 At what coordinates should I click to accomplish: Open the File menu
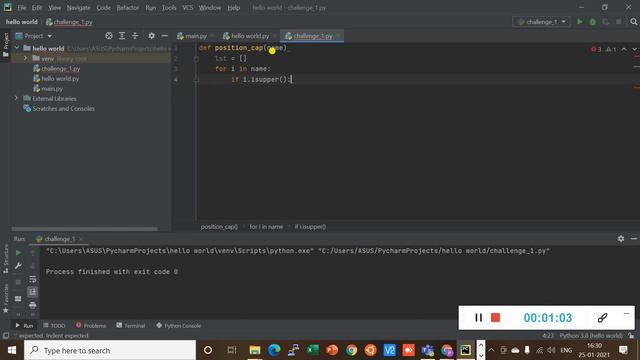(x=22, y=7)
